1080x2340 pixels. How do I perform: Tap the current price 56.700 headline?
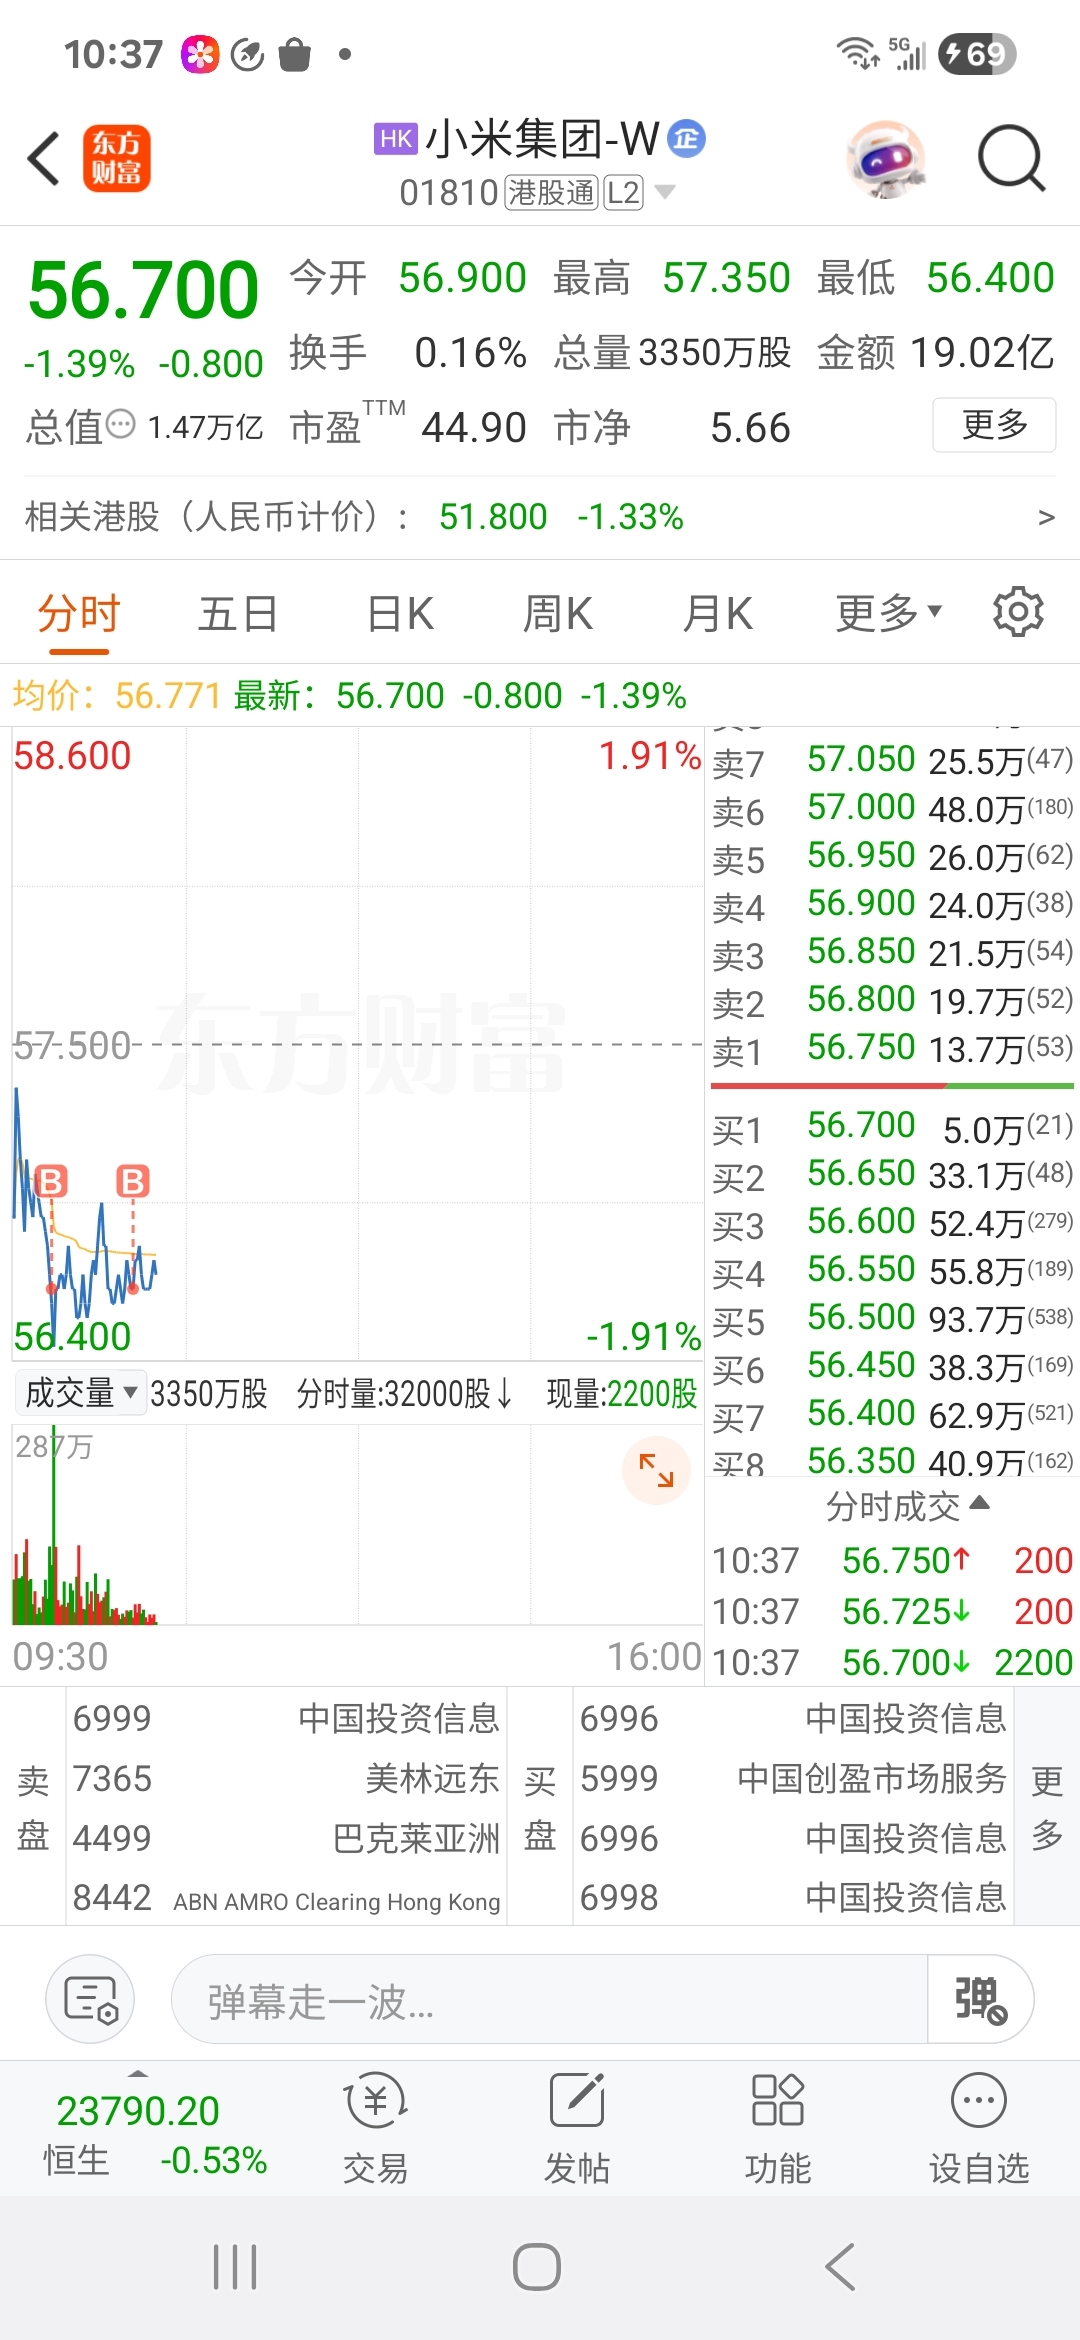click(x=144, y=290)
